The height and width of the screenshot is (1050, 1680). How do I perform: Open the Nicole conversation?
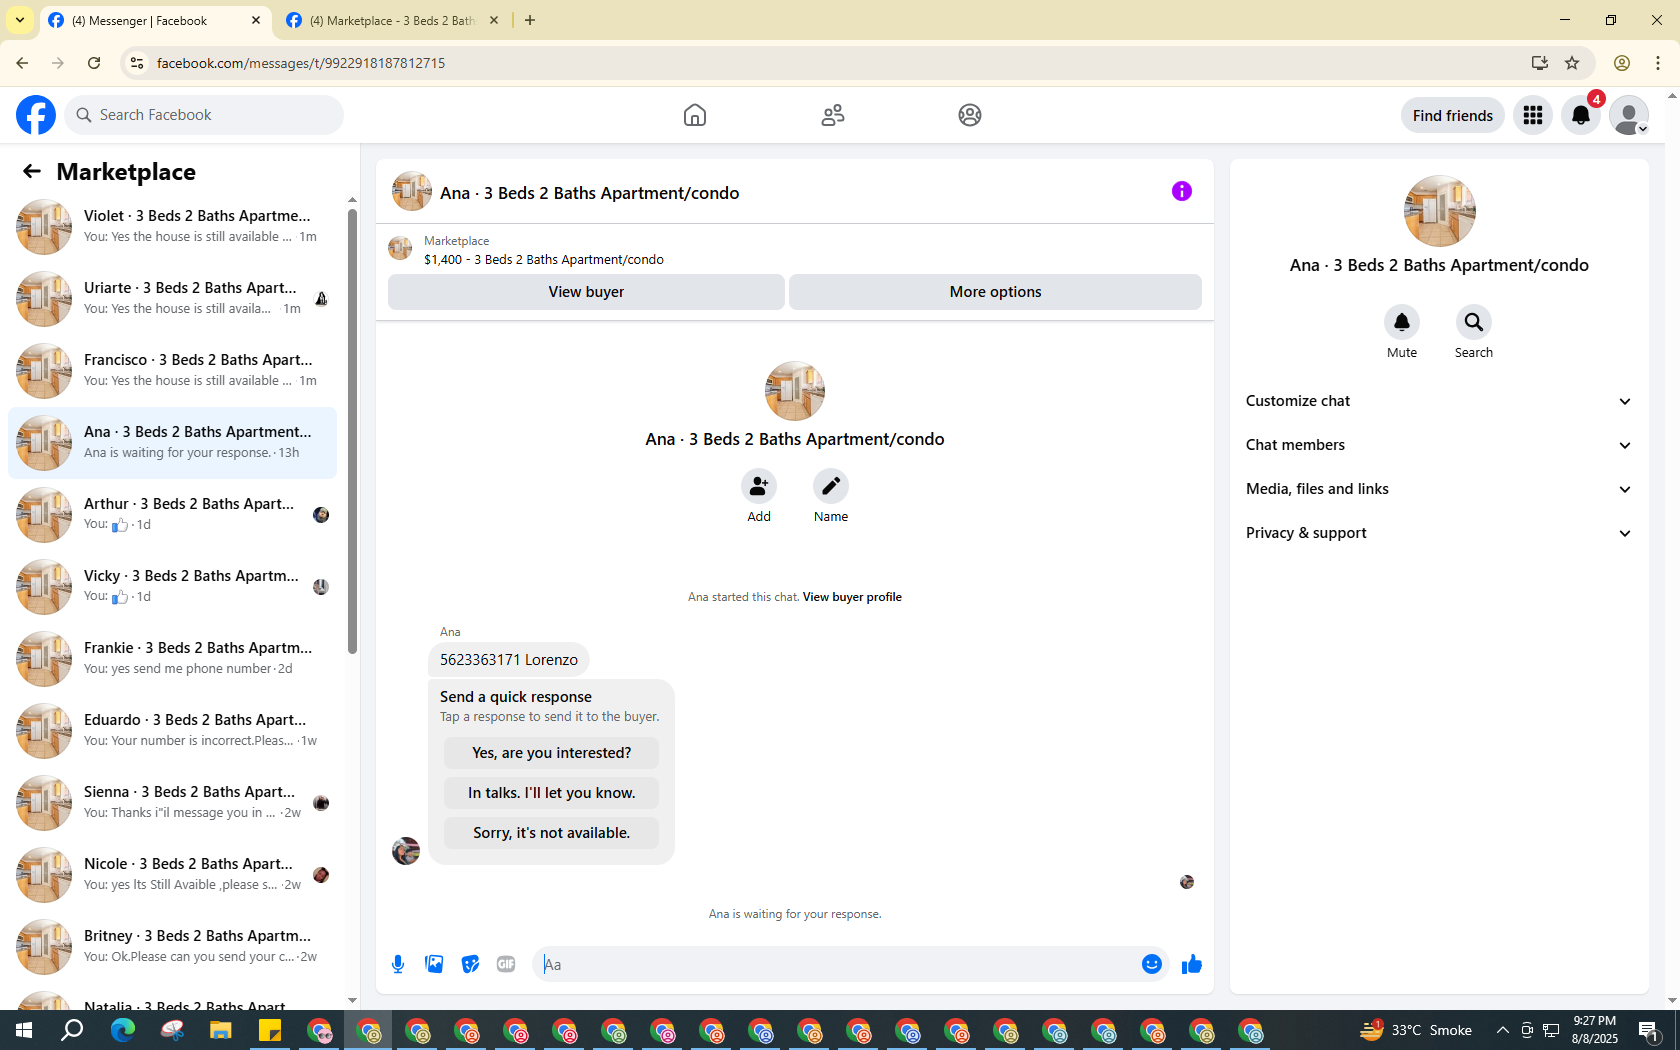(x=172, y=875)
